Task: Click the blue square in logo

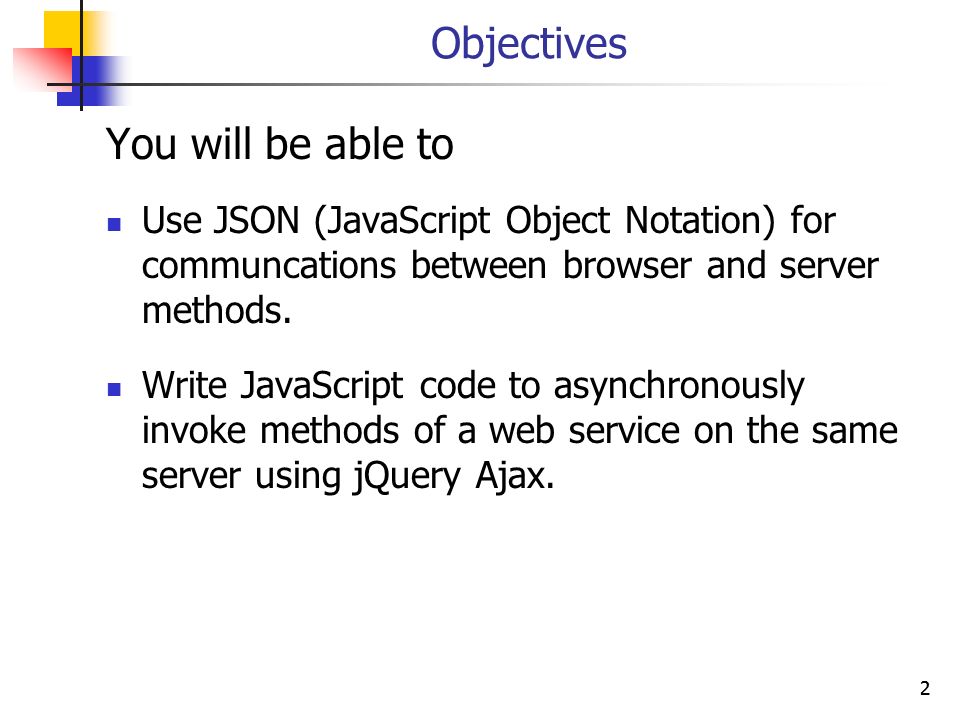Action: 92,81
